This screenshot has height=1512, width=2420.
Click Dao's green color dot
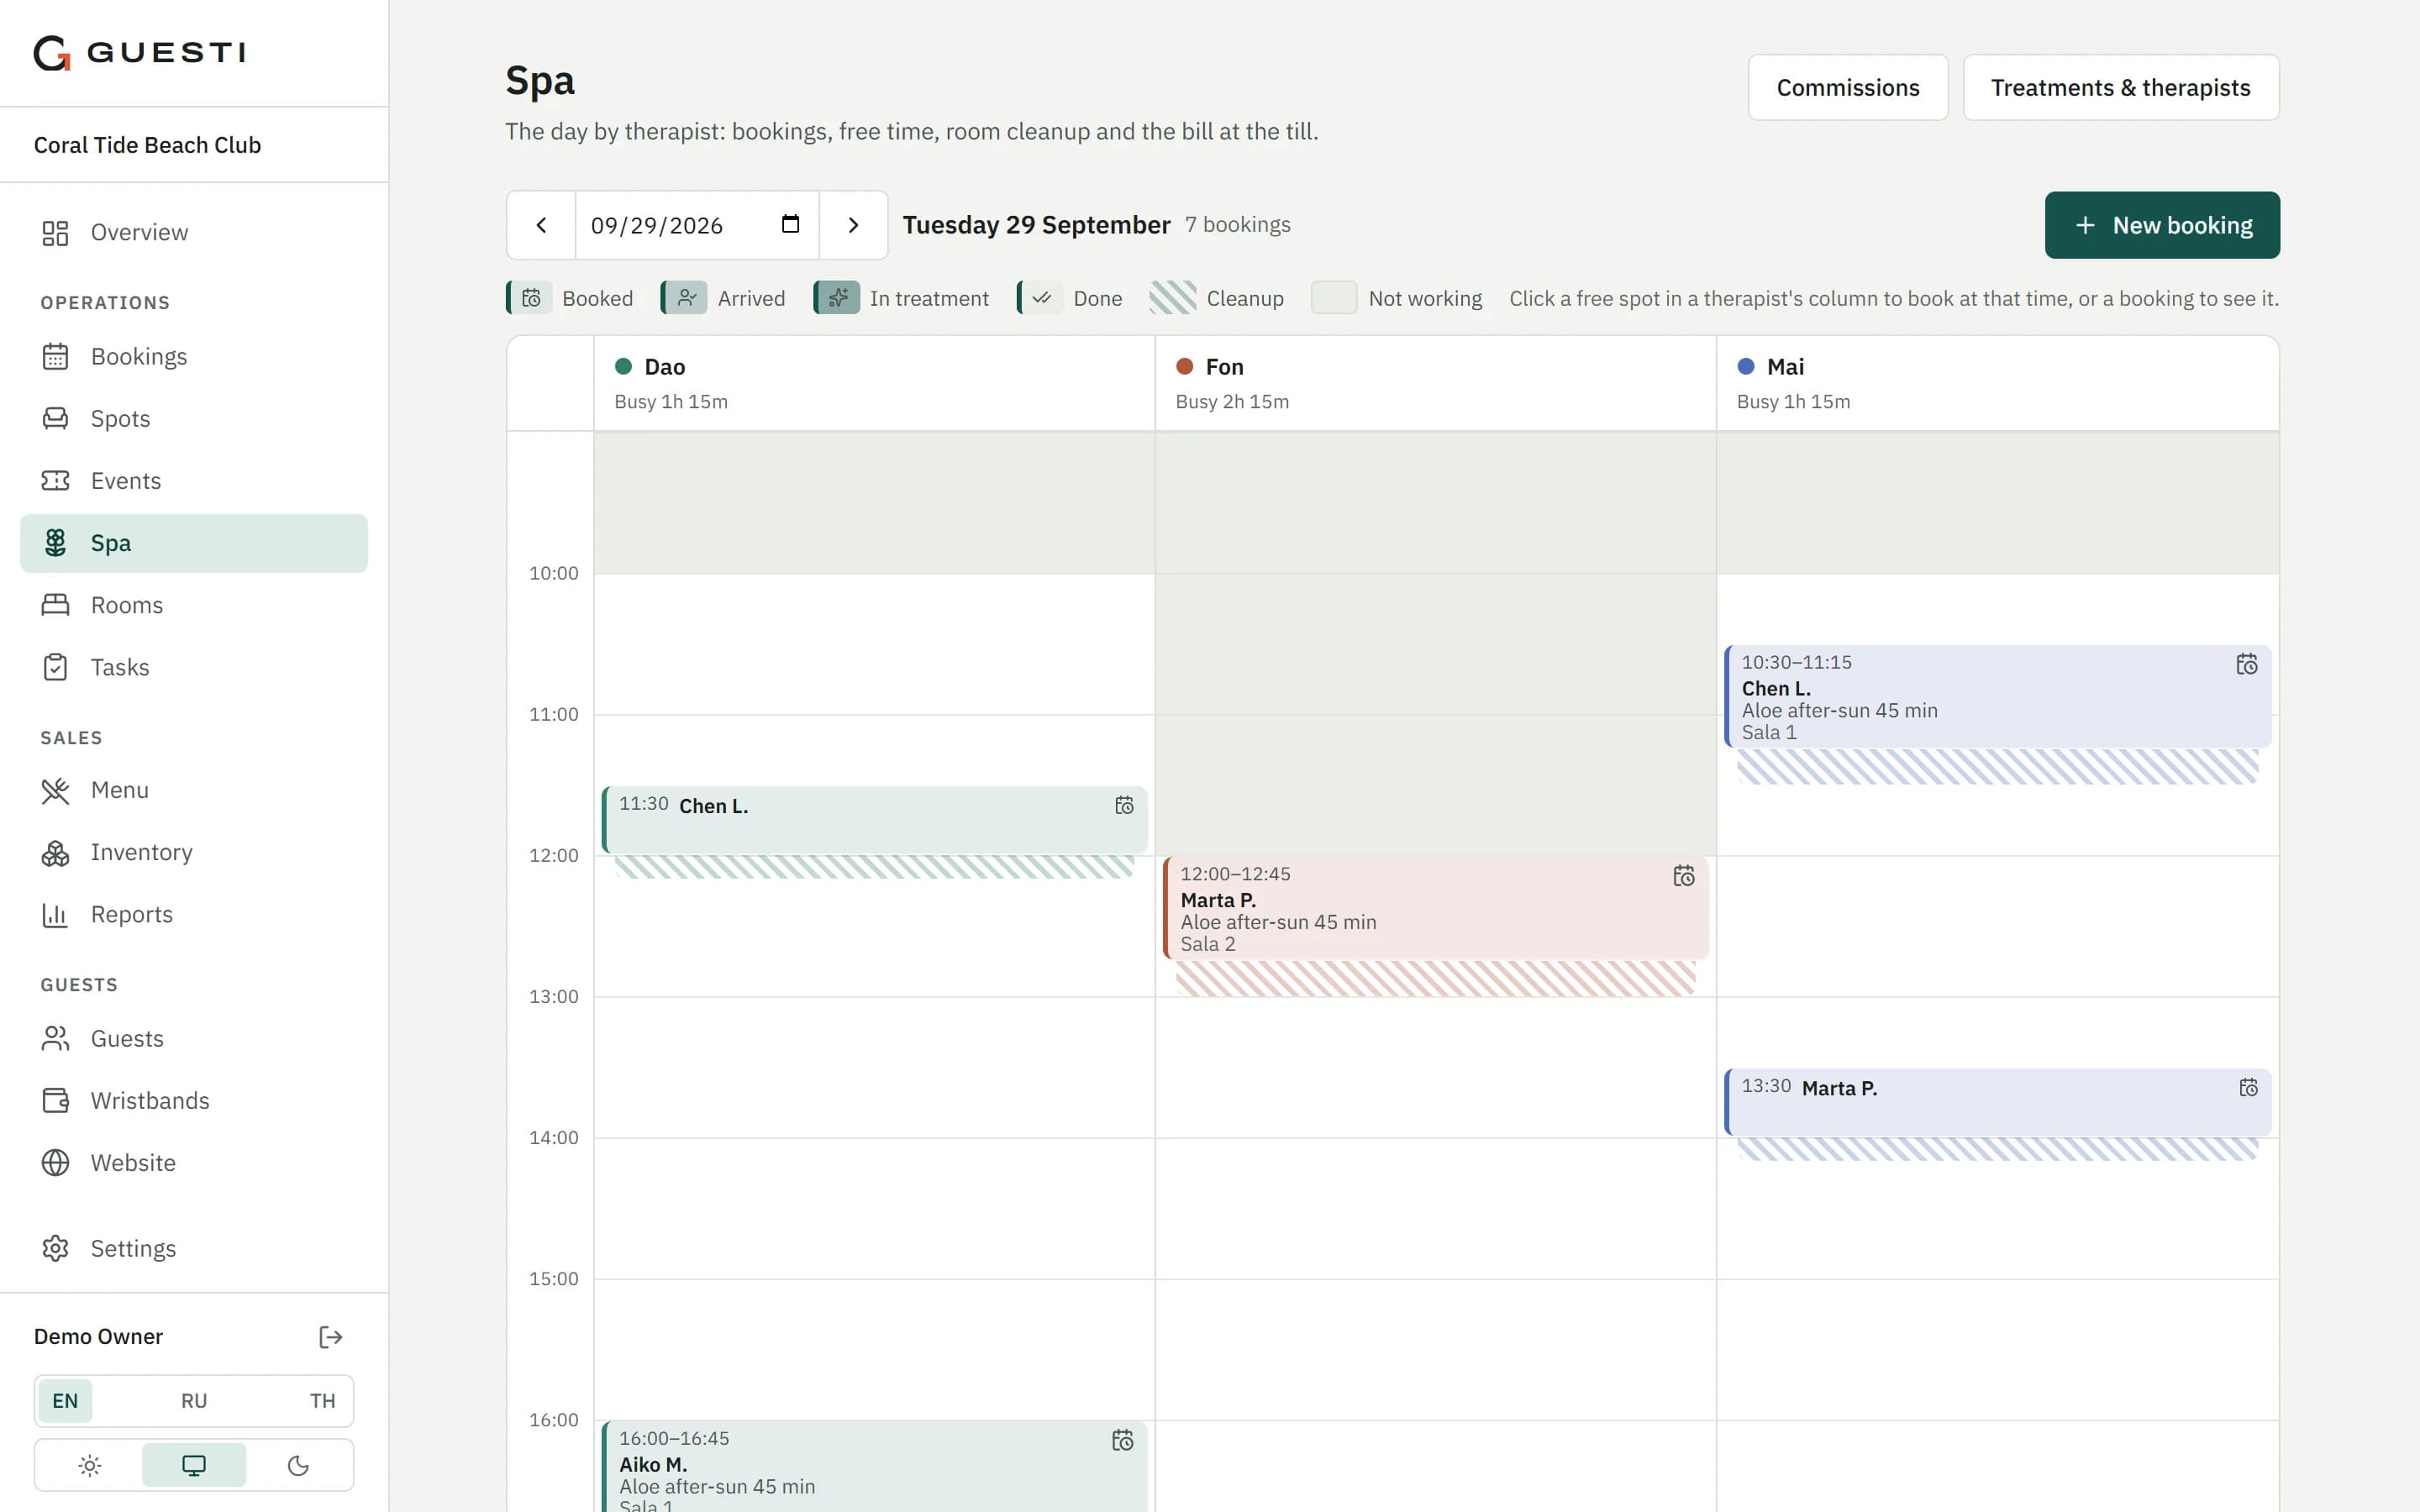pos(623,366)
